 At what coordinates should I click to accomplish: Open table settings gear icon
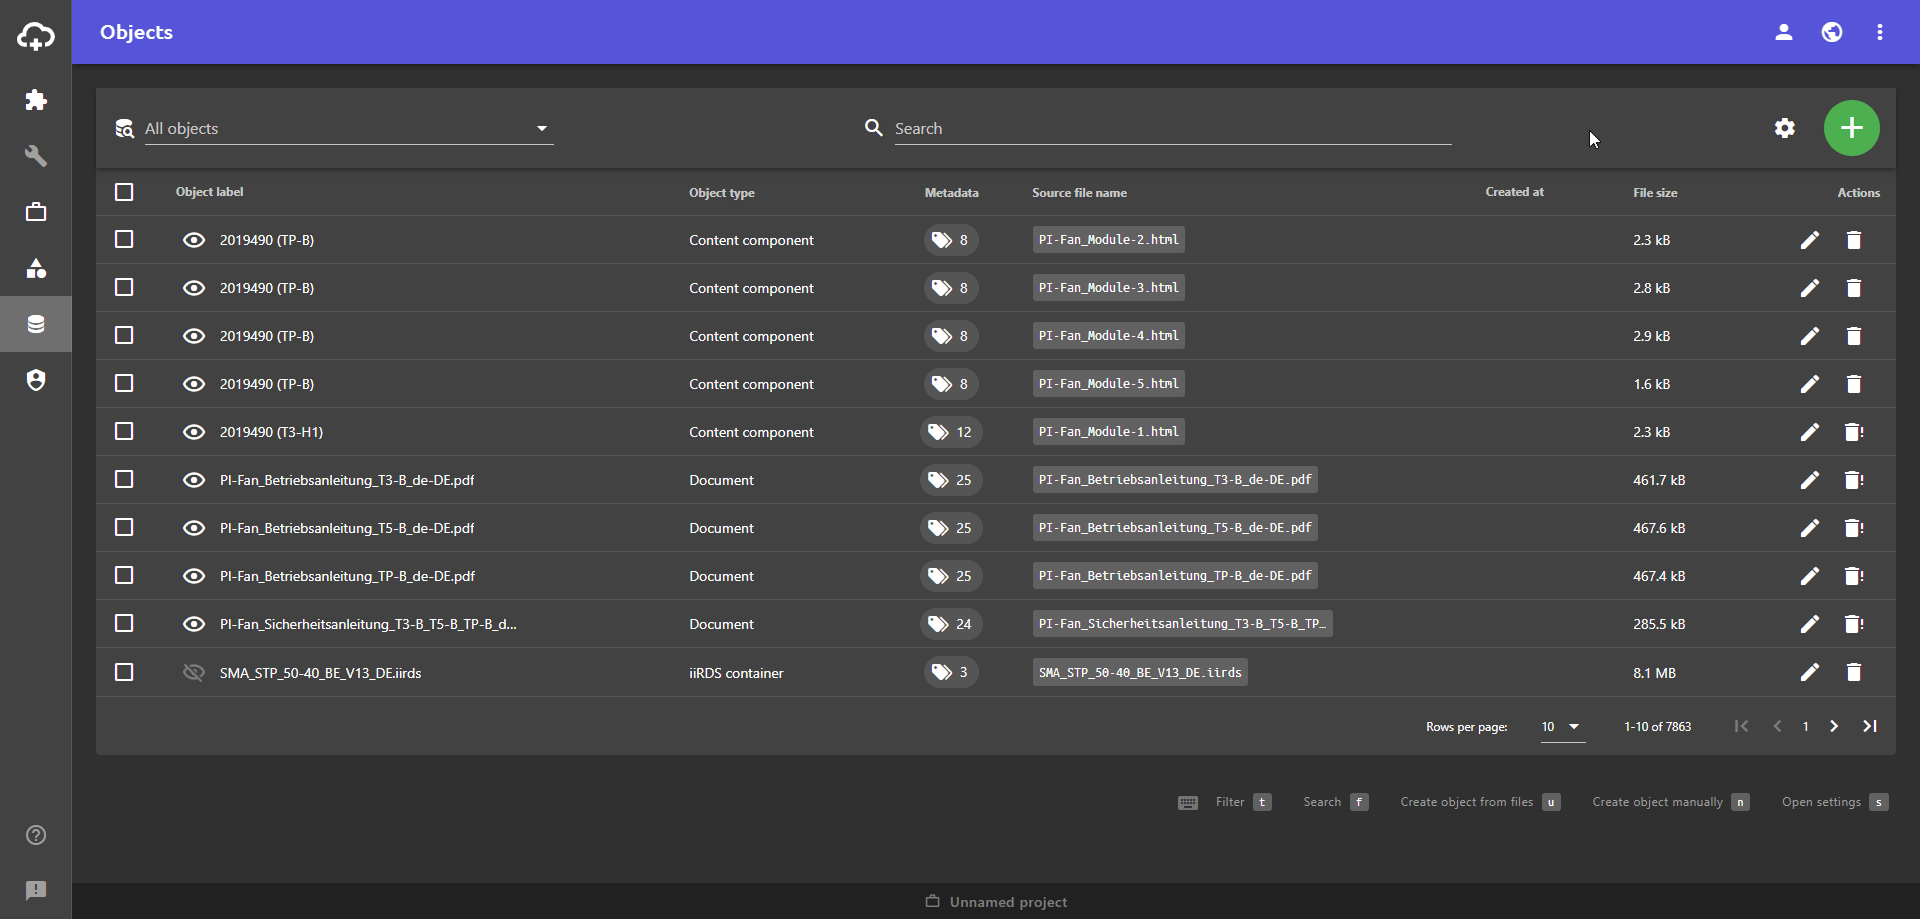[1785, 128]
